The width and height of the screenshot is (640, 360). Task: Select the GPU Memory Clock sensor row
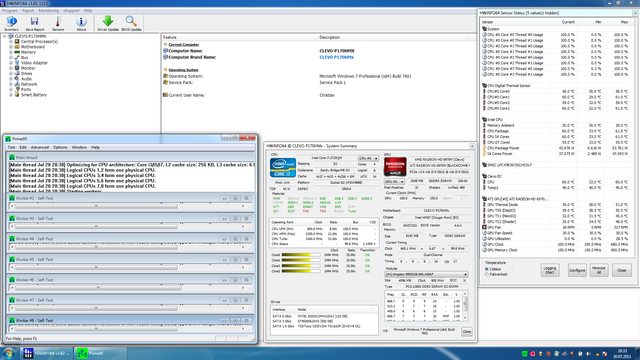[x=558, y=250]
